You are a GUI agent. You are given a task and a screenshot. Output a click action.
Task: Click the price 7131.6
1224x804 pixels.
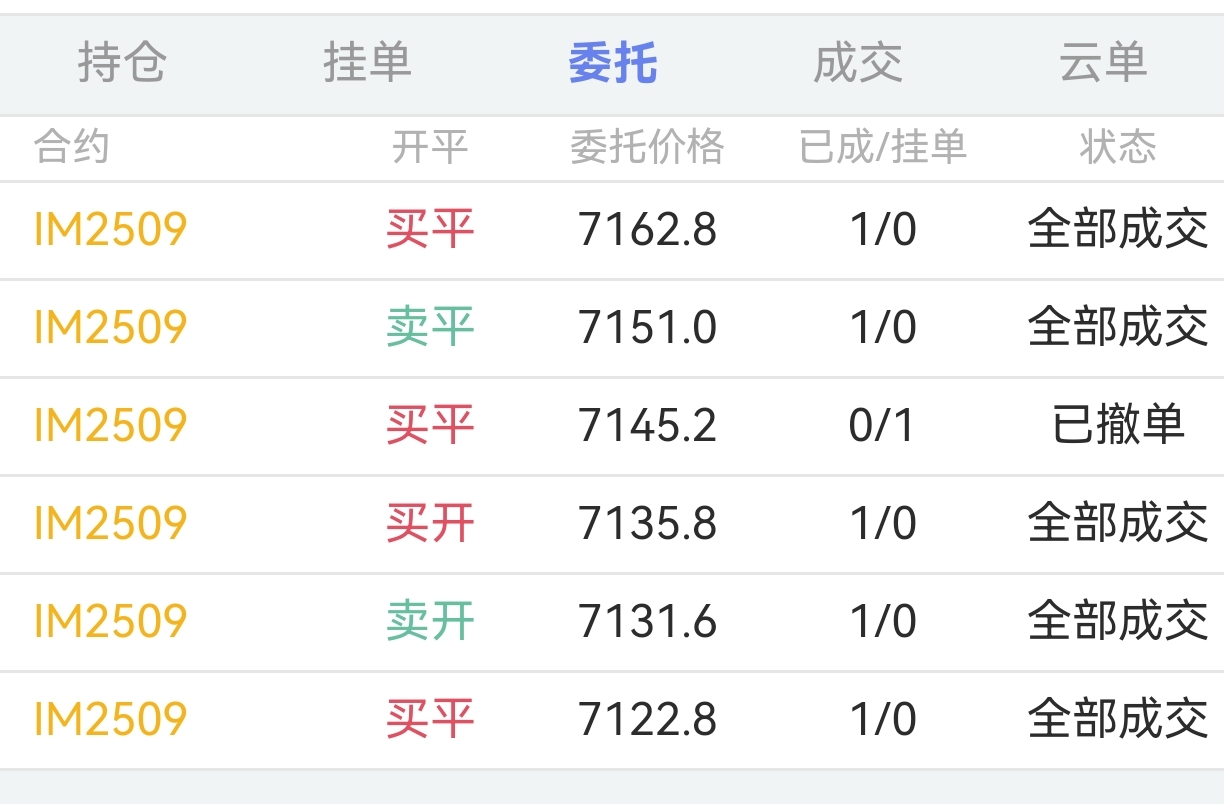coord(647,621)
